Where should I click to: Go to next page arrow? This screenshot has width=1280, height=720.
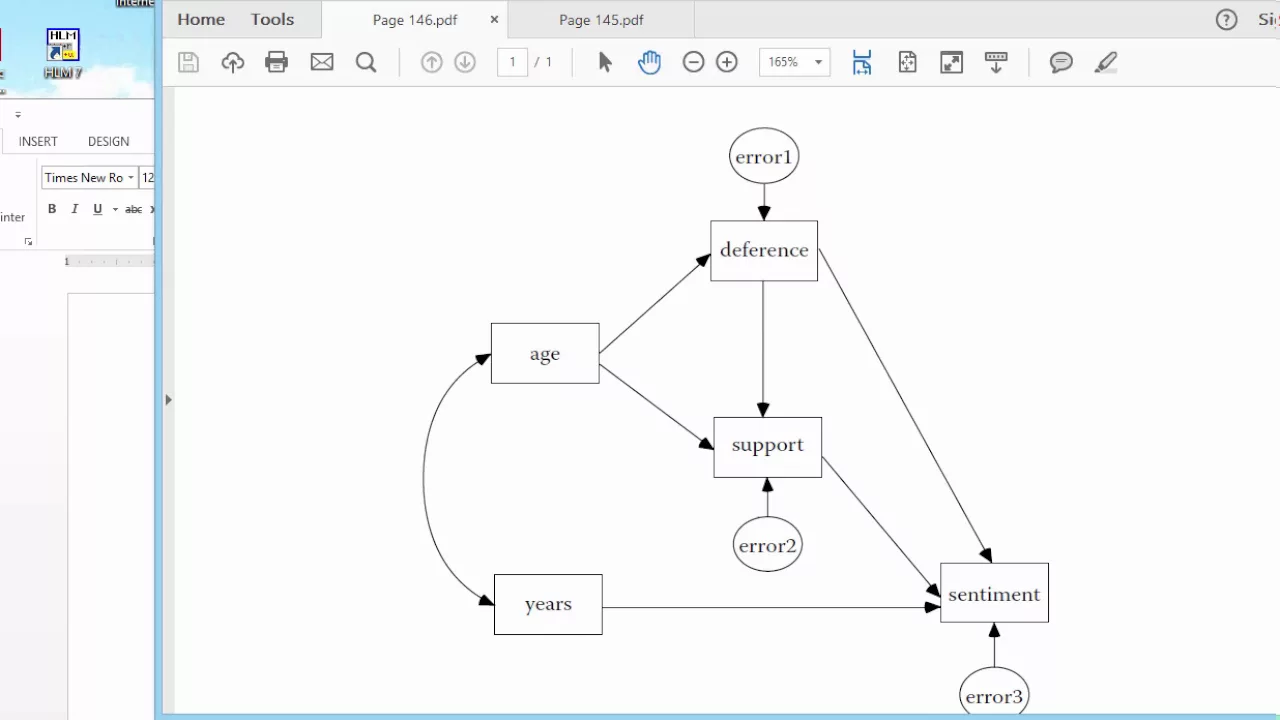tap(465, 62)
